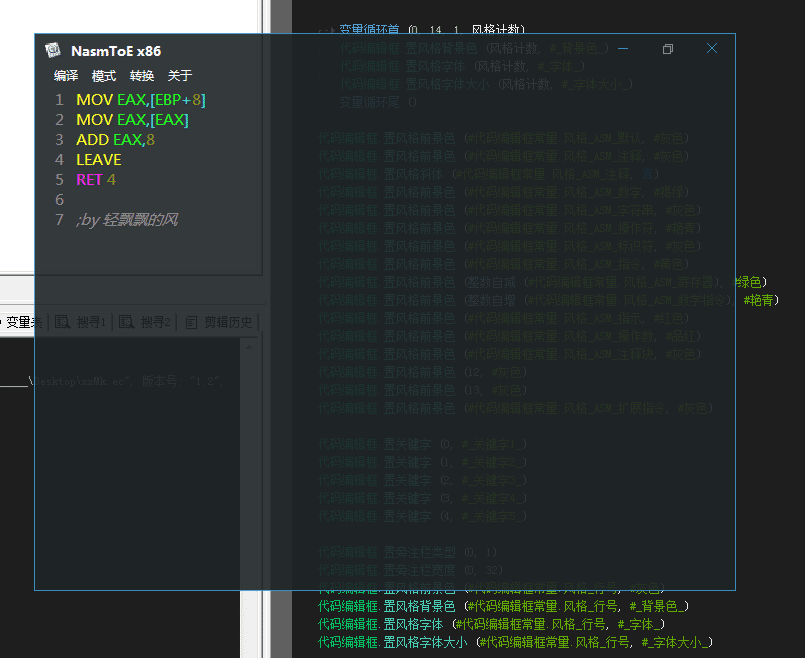Viewport: 805px width, 658px height.
Task: Place cursor on the LEAVE instruction
Action: [x=98, y=160]
